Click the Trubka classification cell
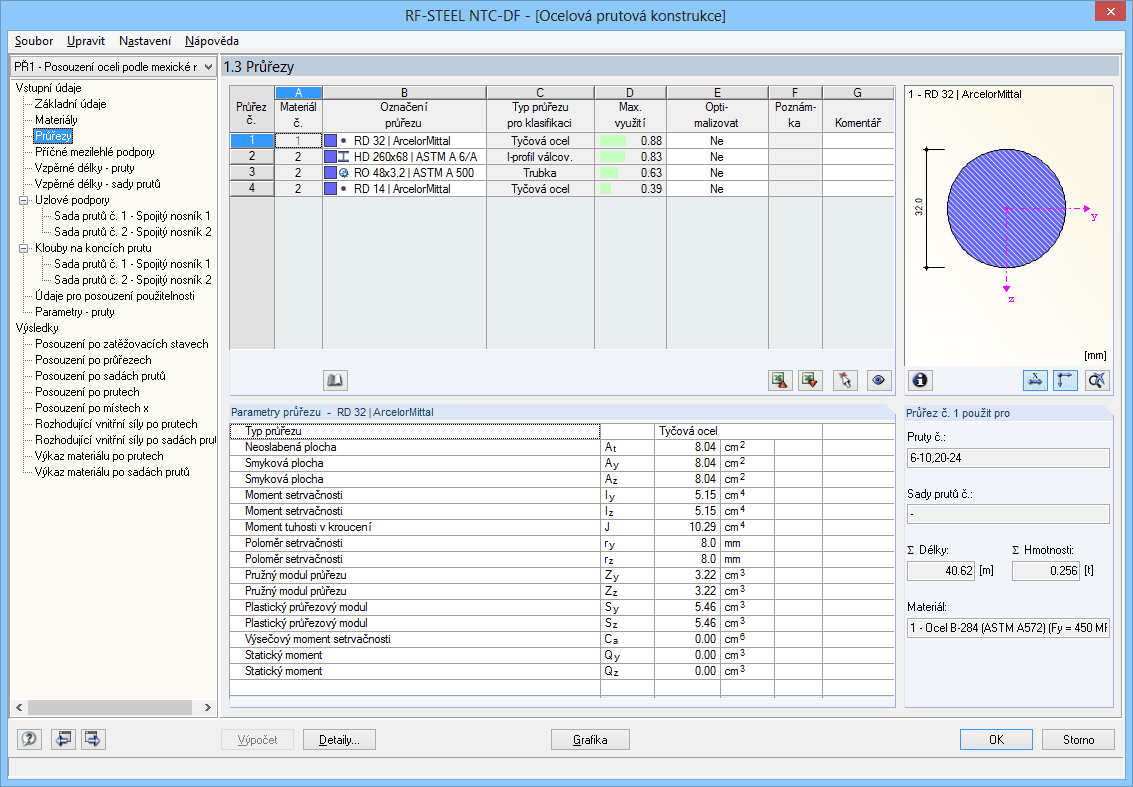Screen dimensions: 1133x787 (x=540, y=173)
